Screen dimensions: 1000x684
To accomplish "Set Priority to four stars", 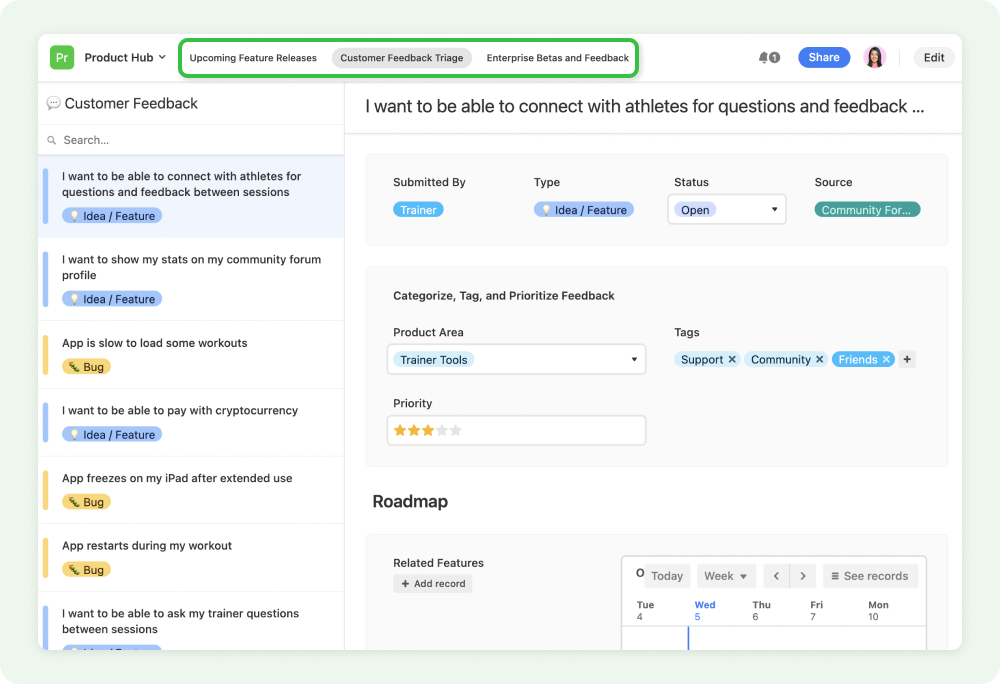I will coord(443,429).
